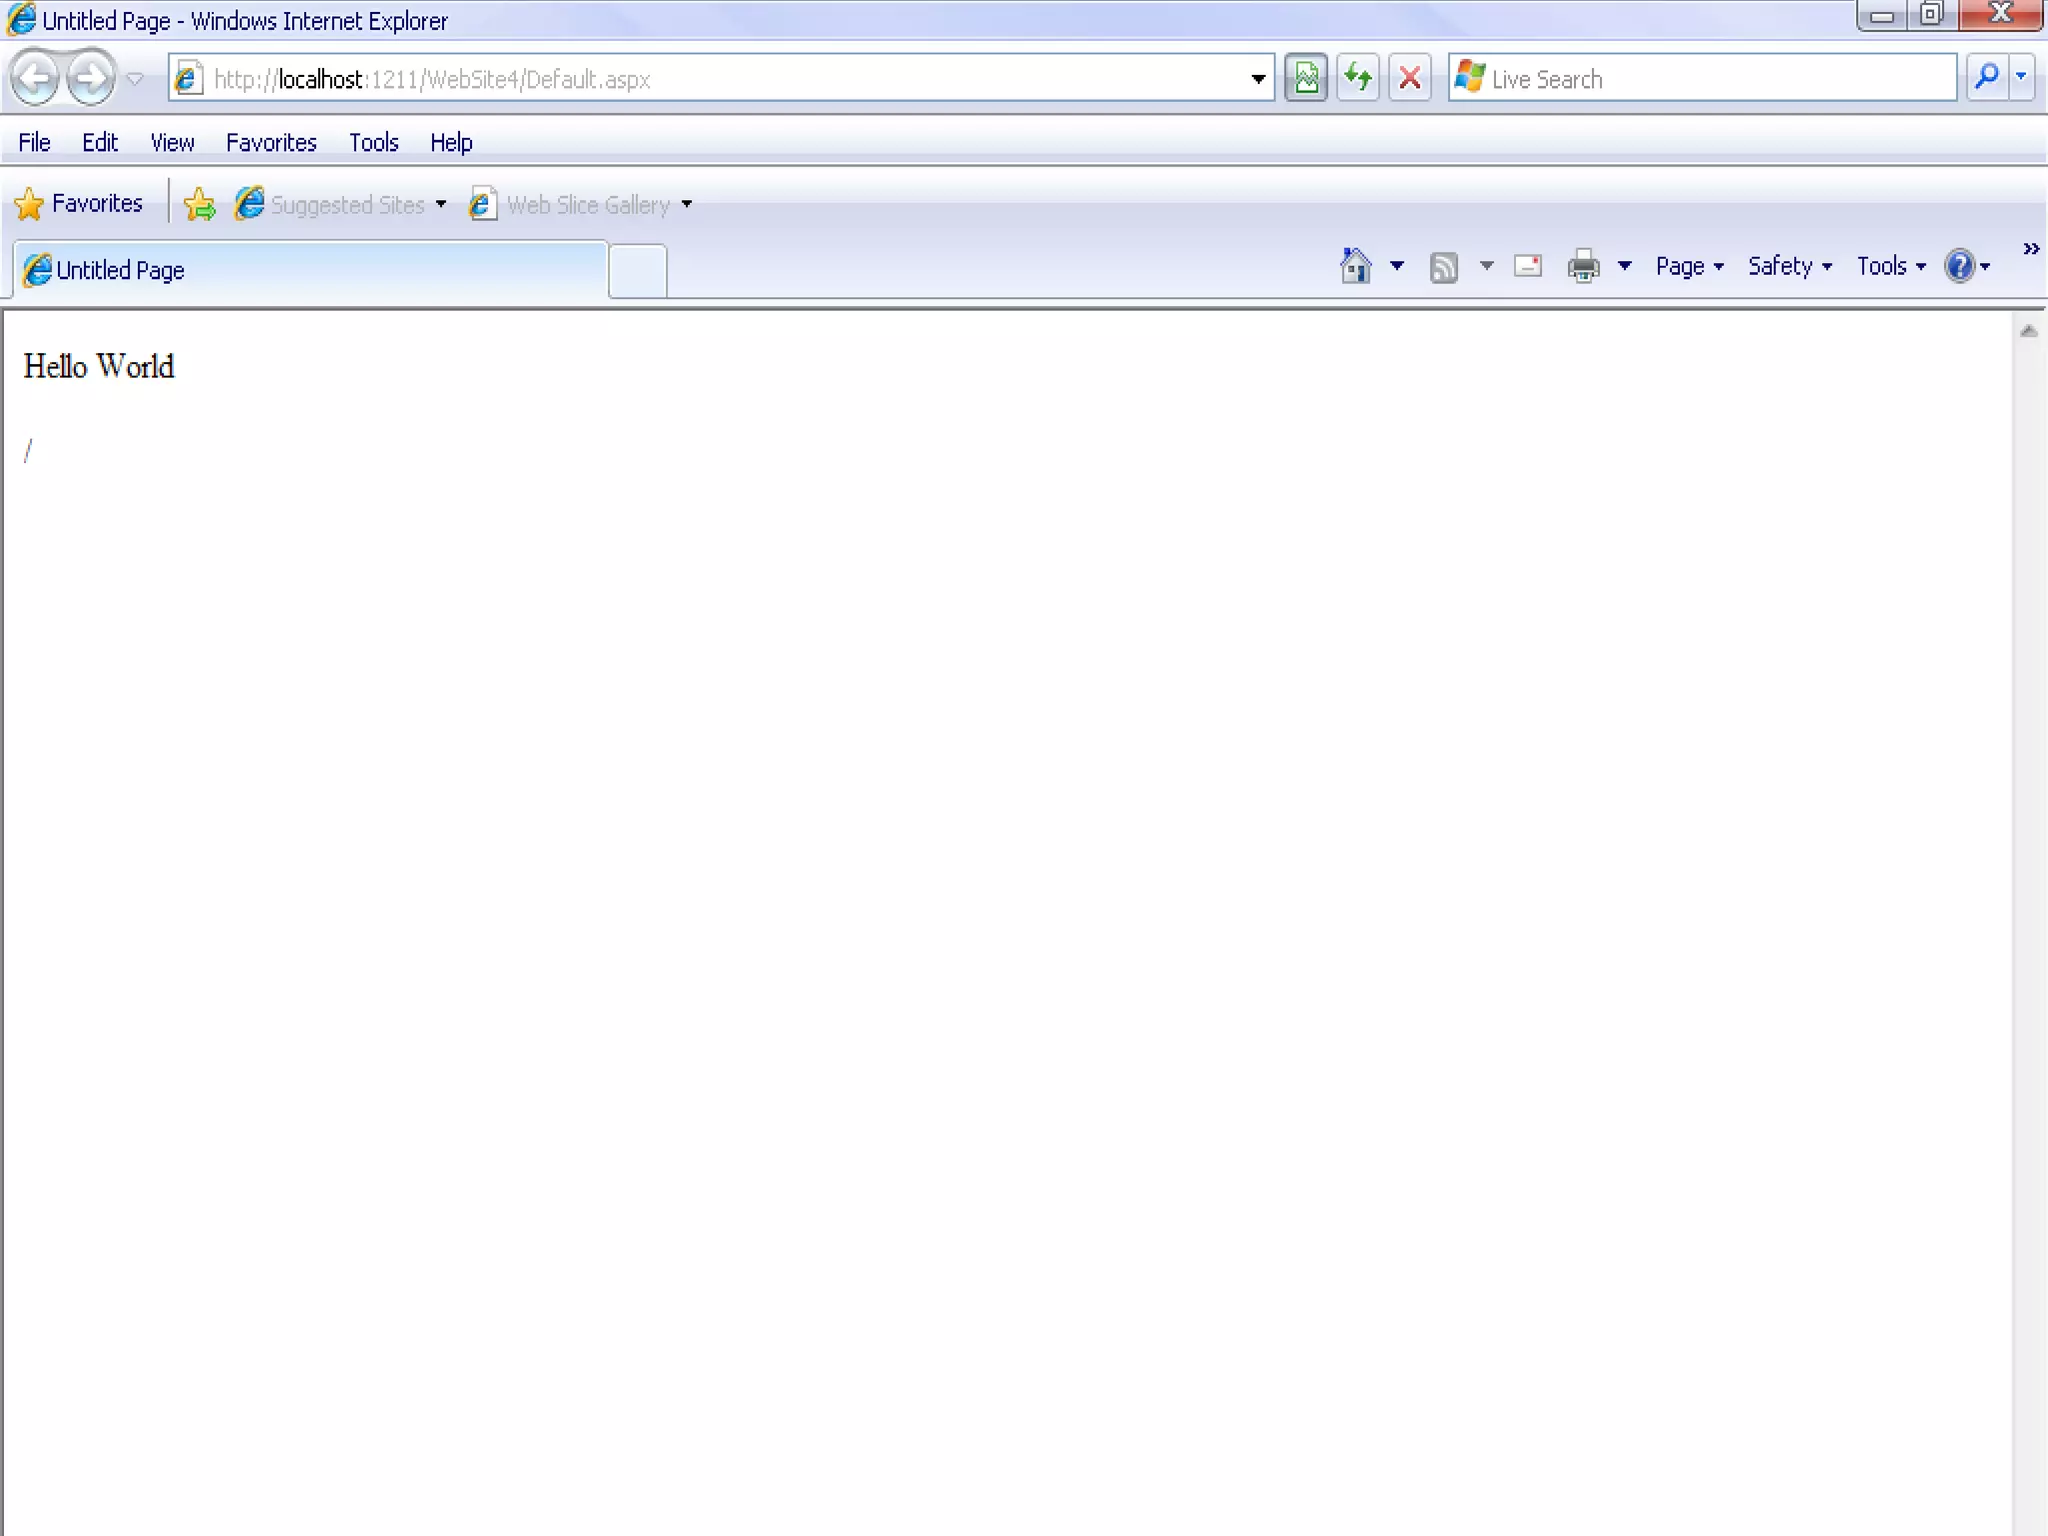The height and width of the screenshot is (1536, 2048).
Task: Click the Add to Favorites Bar star
Action: pos(200,204)
